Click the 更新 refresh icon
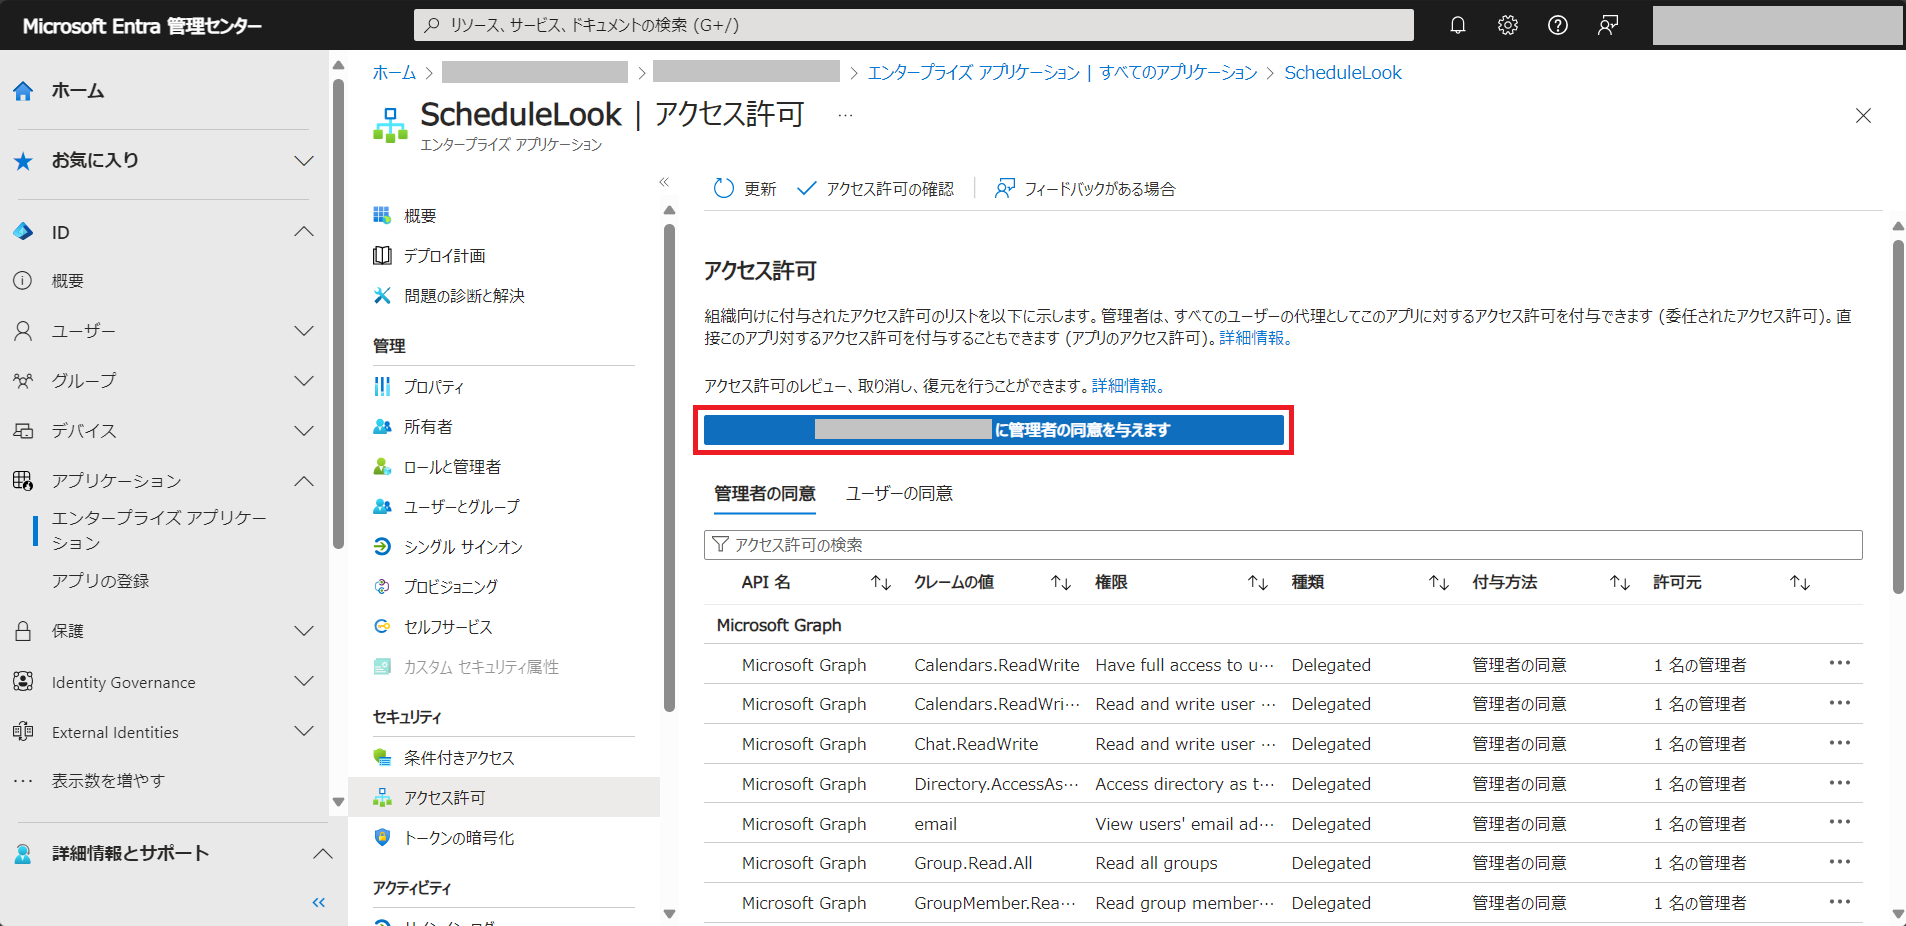Screen dimensions: 1906x926 click(x=724, y=189)
